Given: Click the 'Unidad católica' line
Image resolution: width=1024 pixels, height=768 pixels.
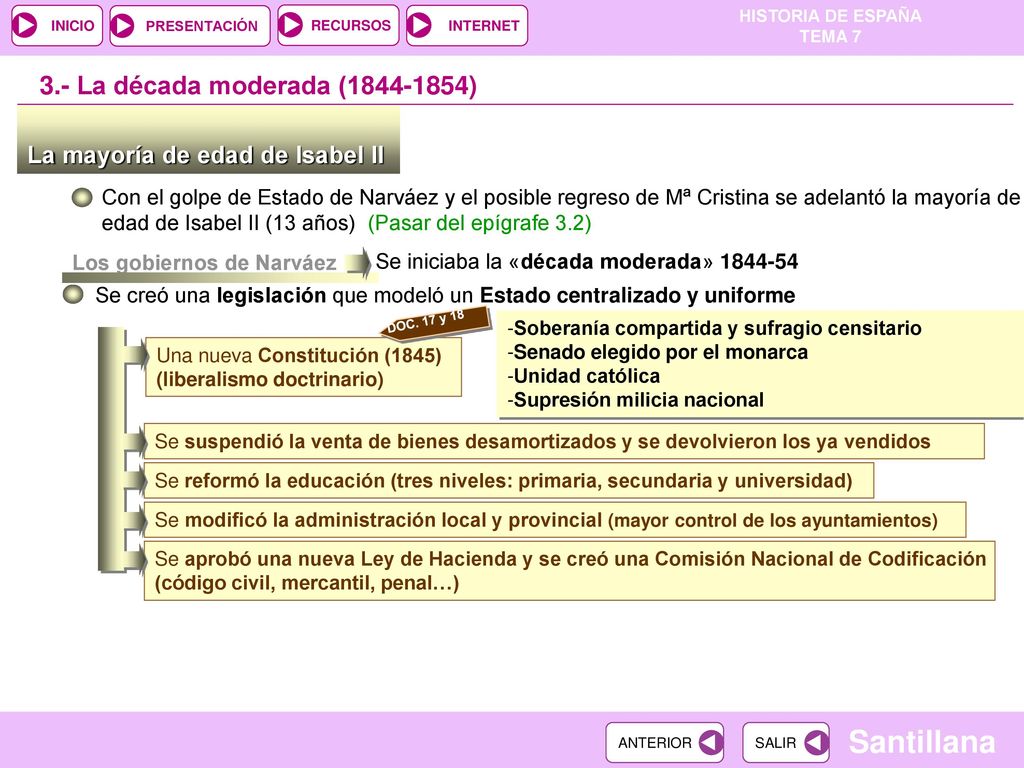Looking at the screenshot, I should click(x=583, y=376).
